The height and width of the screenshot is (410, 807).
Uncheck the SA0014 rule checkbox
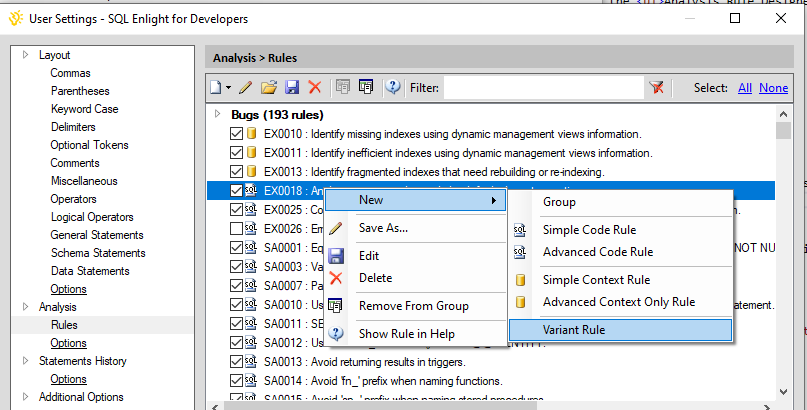click(x=236, y=381)
